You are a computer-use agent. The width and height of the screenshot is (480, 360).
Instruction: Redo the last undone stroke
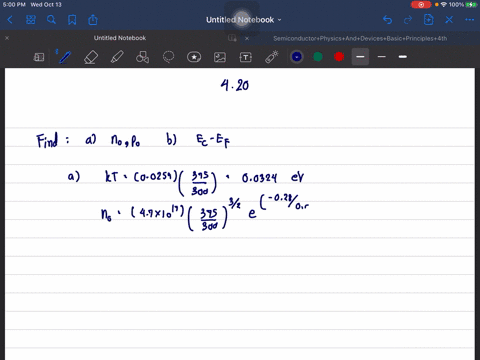point(408,20)
